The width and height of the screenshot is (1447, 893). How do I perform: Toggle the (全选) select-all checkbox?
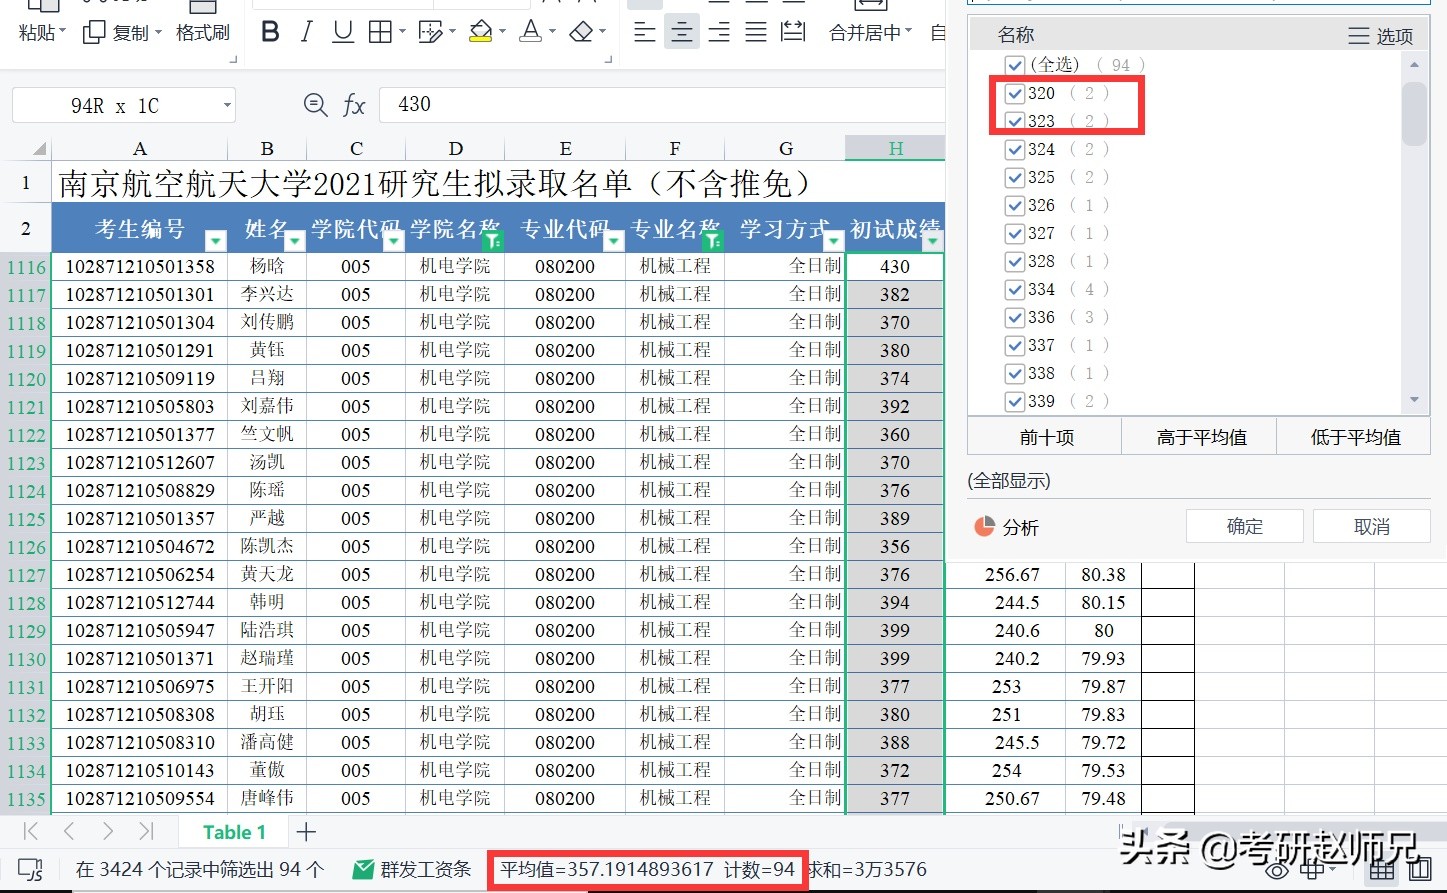coord(1015,64)
